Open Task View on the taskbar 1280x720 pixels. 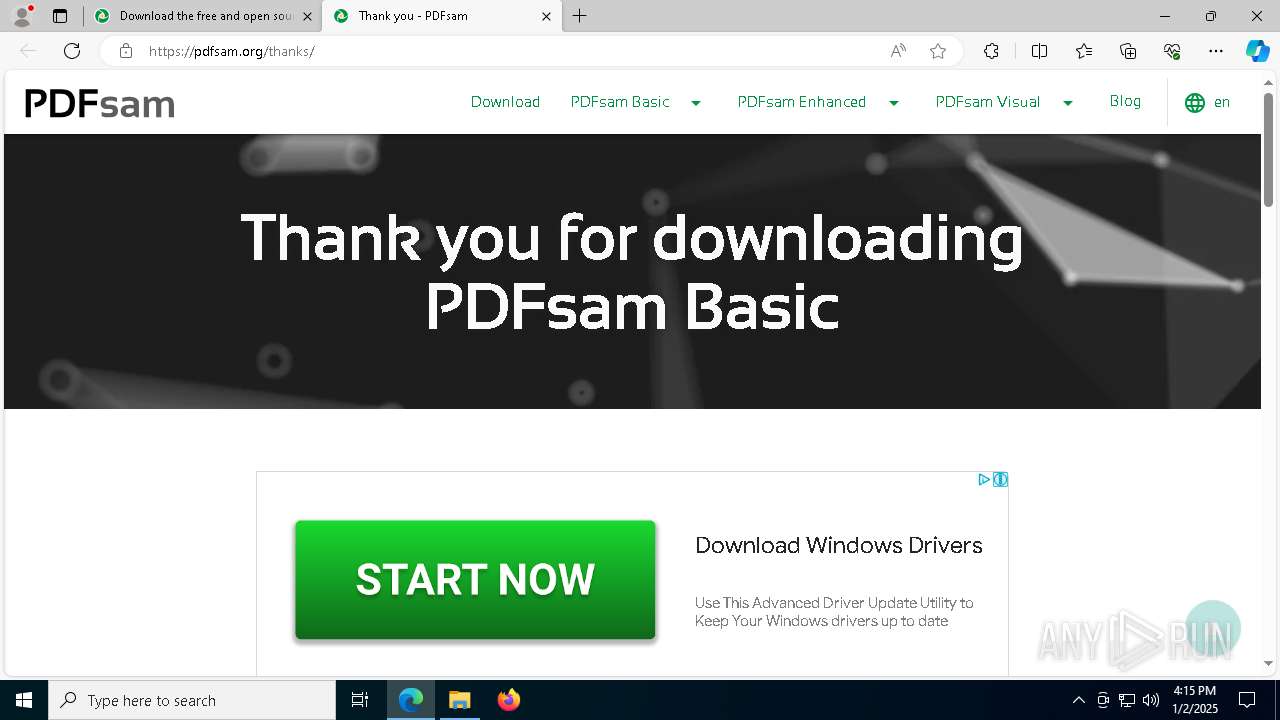tap(360, 700)
